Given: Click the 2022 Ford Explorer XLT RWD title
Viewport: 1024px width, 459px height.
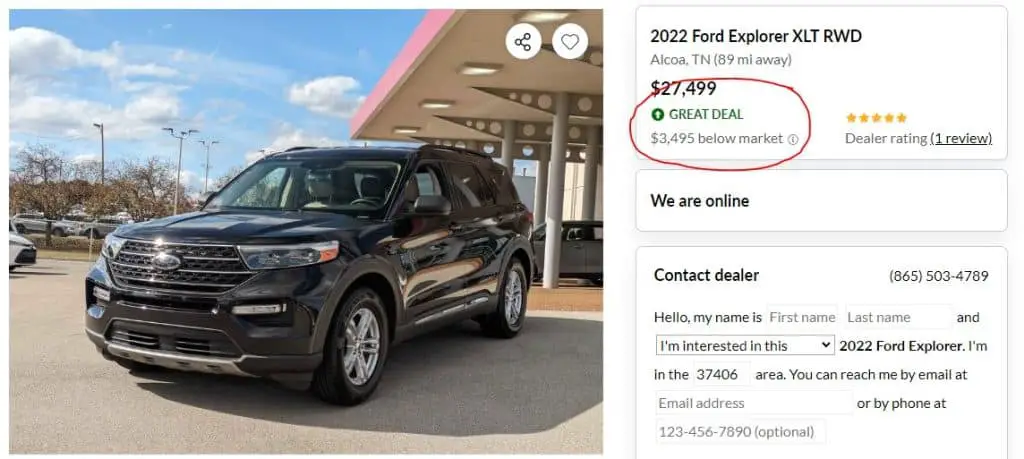Looking at the screenshot, I should [x=755, y=37].
